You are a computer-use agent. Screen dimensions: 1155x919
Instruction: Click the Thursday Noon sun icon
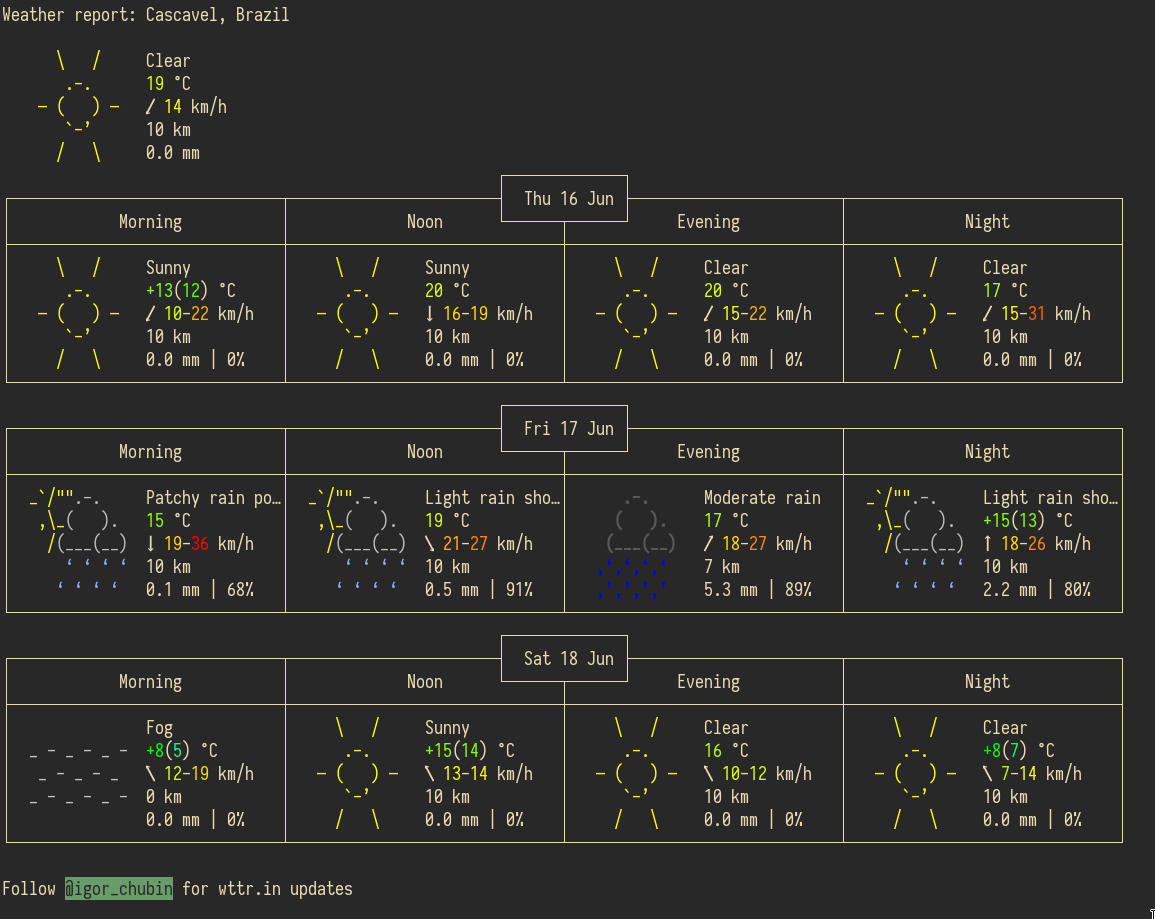coord(357,314)
